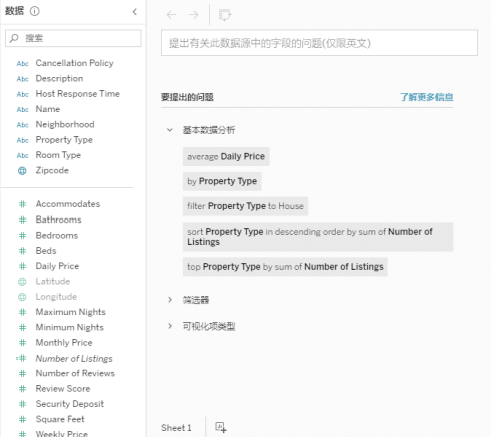Choose 'filter Property Type to House' suggestion

pyautogui.click(x=245, y=206)
